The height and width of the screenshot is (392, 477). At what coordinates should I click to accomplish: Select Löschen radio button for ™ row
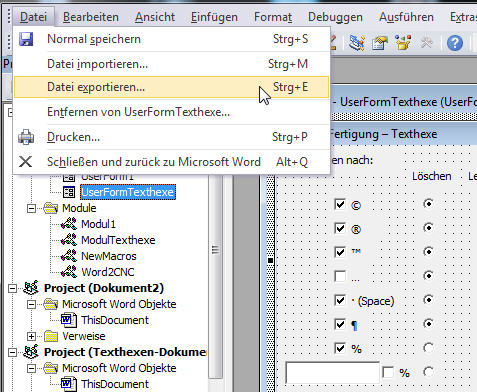(x=428, y=252)
